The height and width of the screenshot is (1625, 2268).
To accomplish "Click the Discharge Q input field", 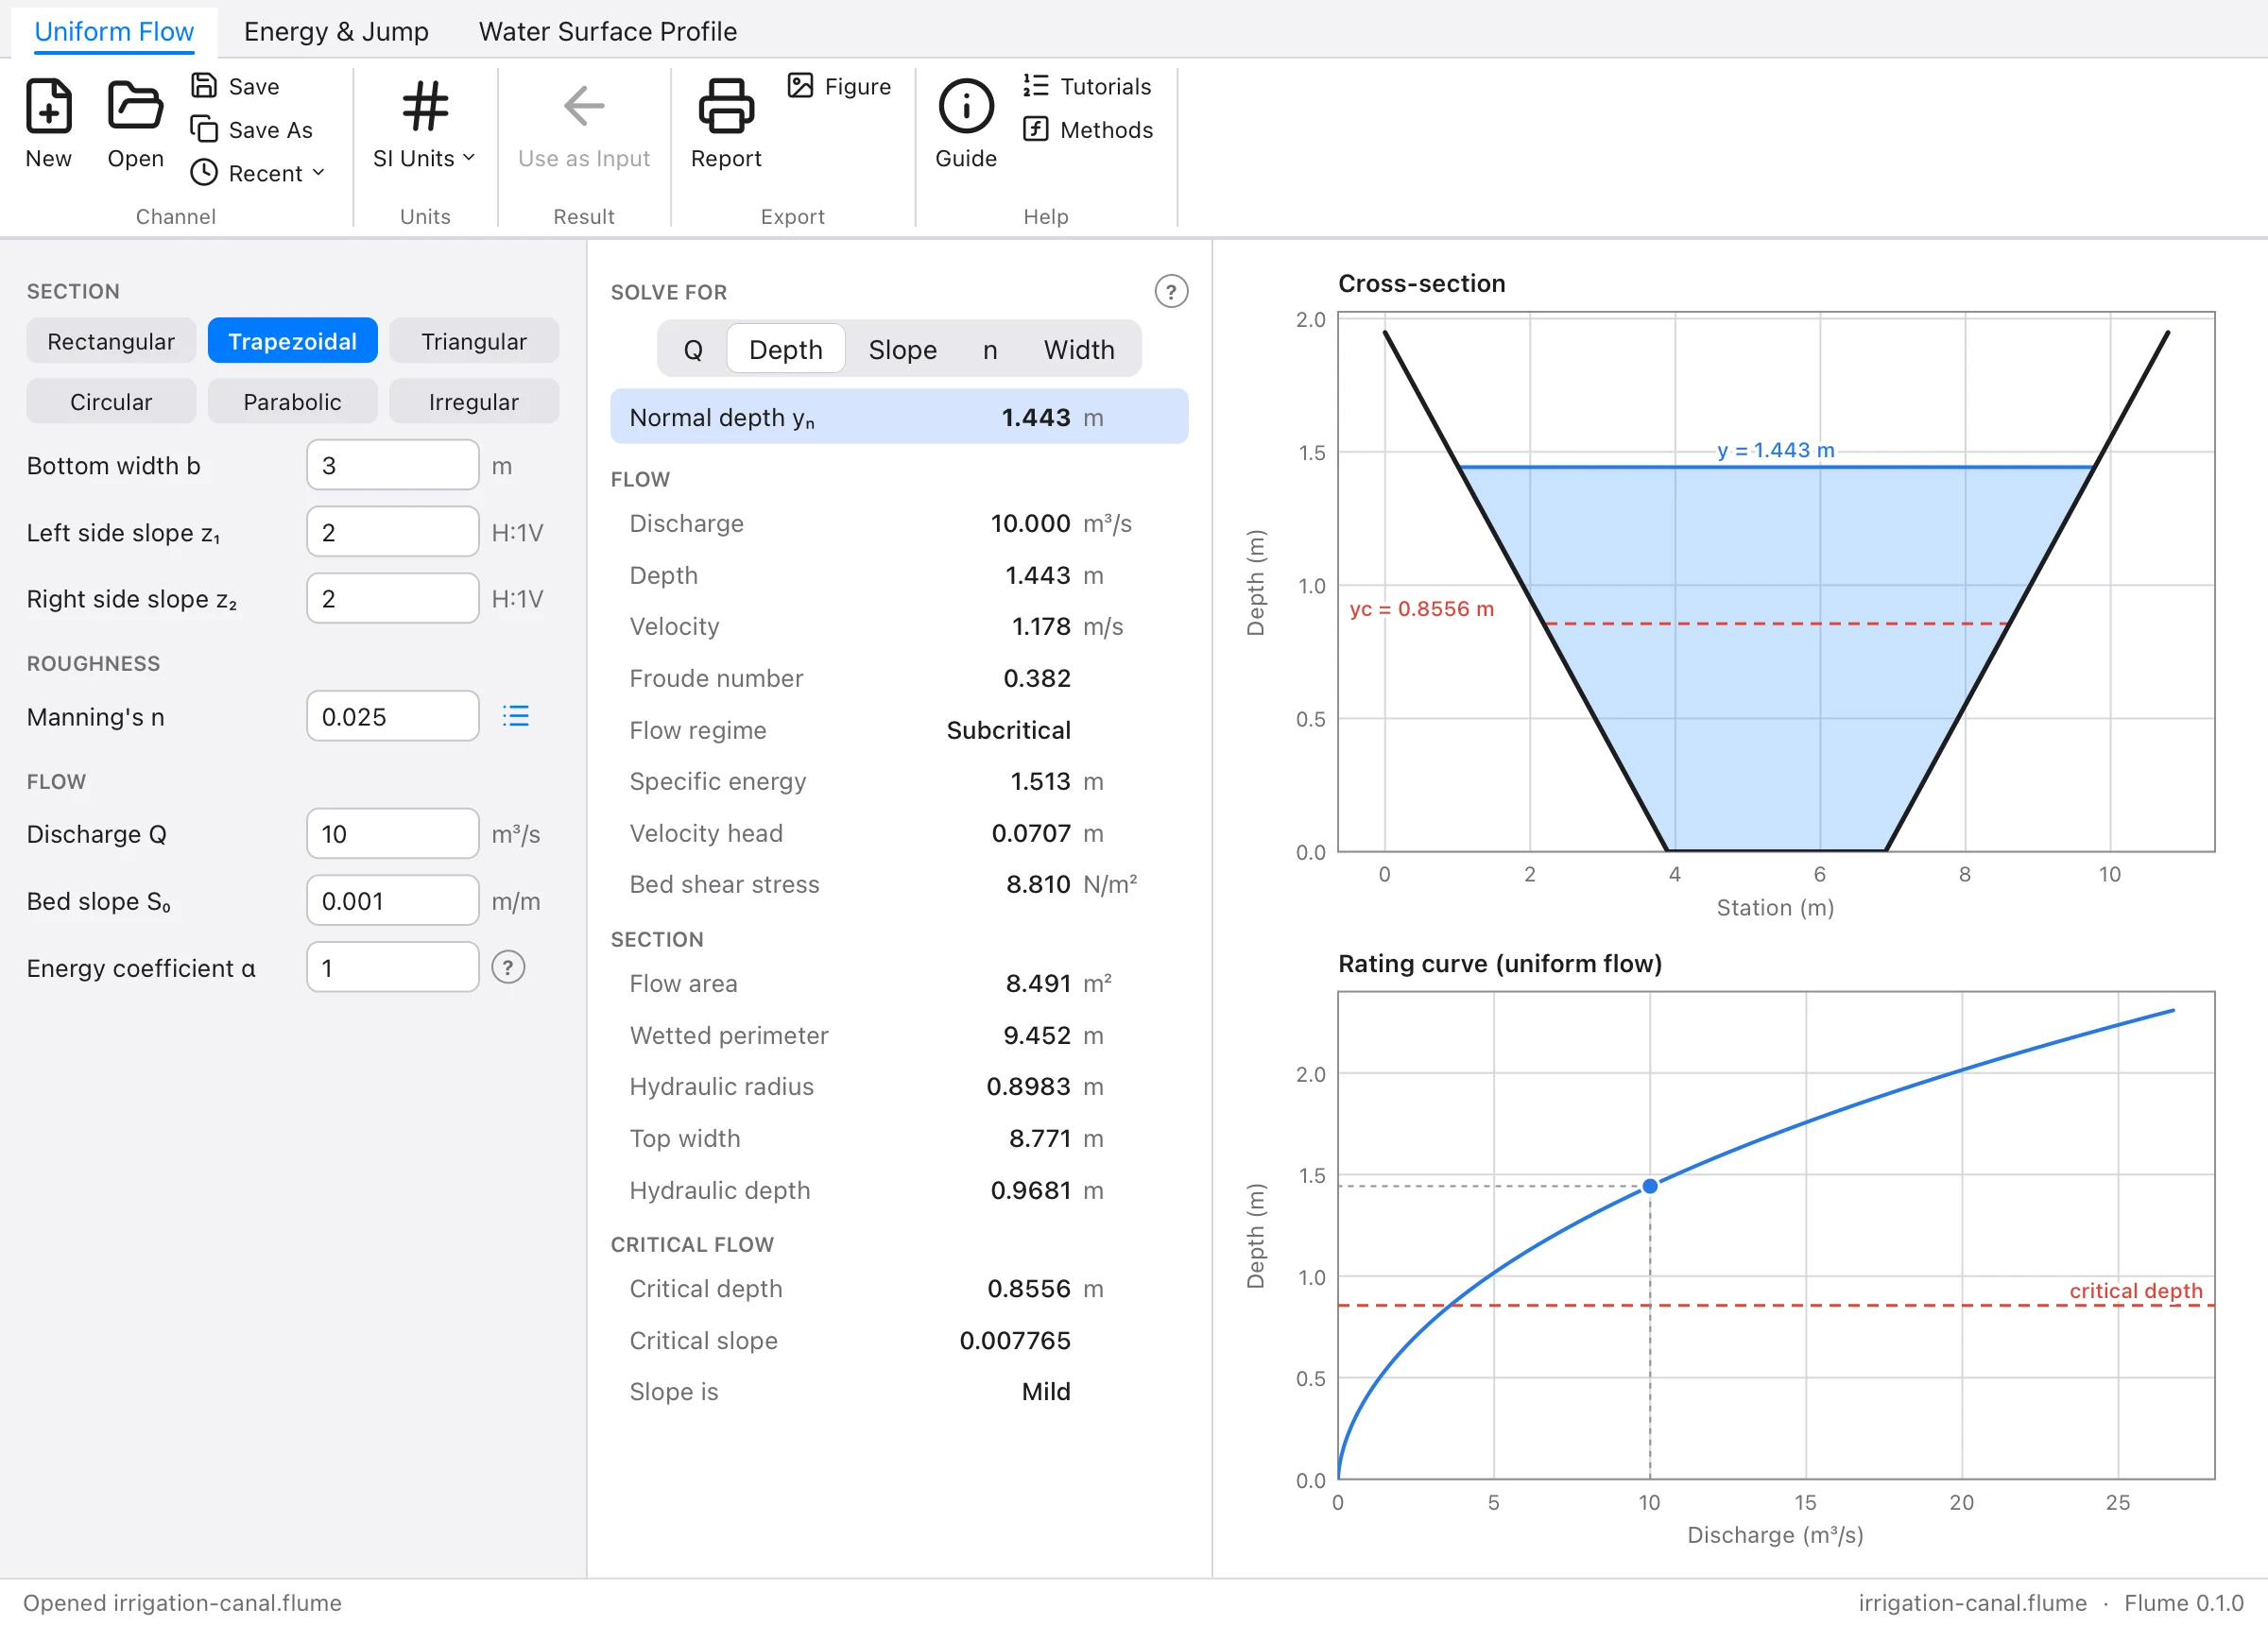I will coord(392,834).
